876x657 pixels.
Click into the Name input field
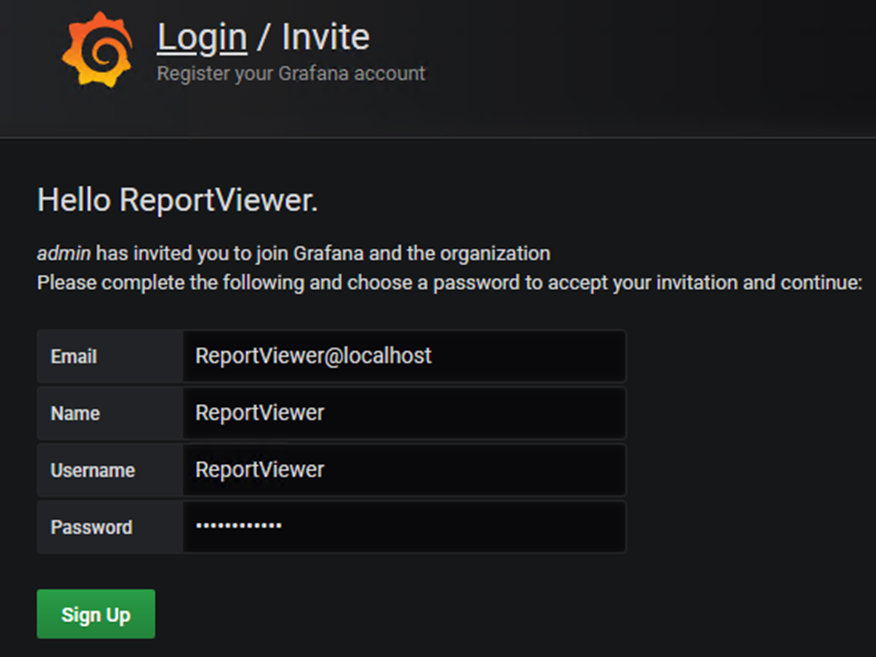click(x=404, y=413)
